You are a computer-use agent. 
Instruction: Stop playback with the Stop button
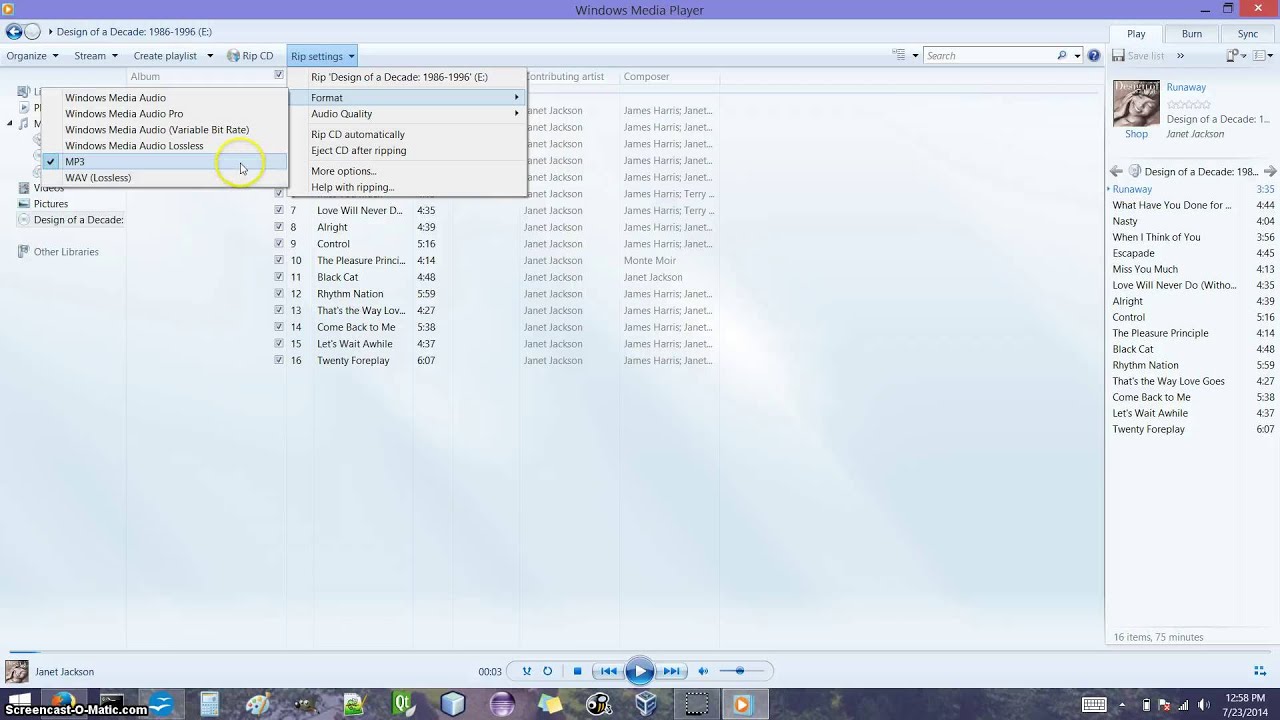(577, 671)
